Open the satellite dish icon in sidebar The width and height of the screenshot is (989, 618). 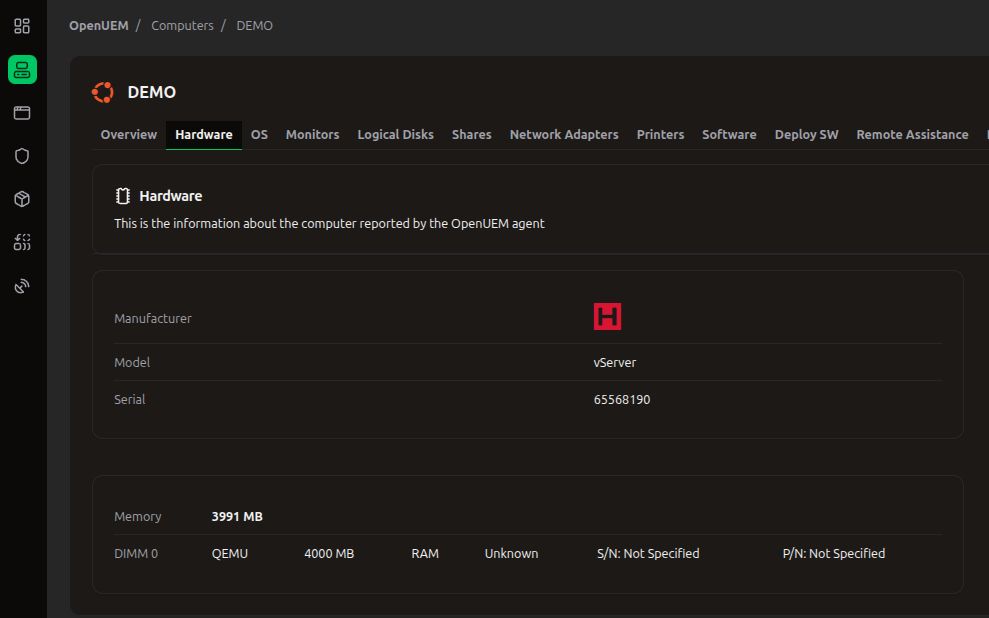pos(22,286)
